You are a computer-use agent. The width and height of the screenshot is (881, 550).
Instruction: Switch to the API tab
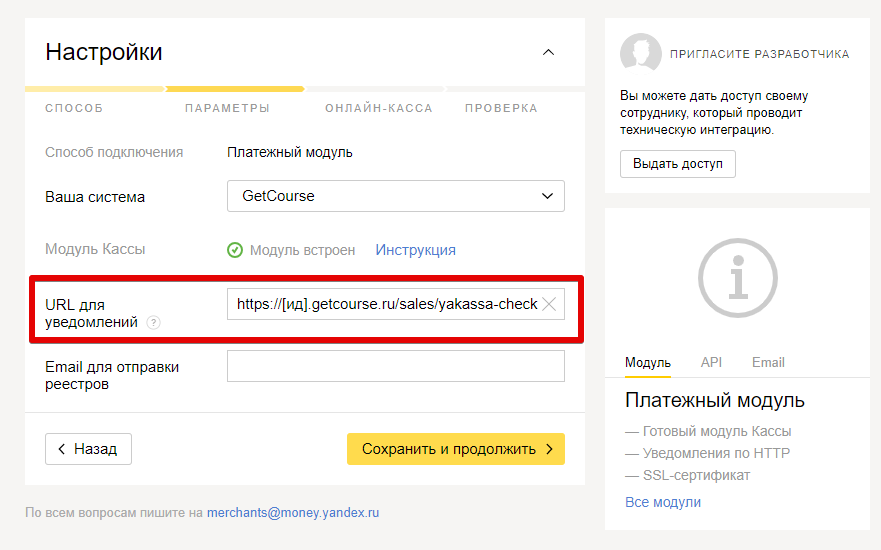coord(711,362)
